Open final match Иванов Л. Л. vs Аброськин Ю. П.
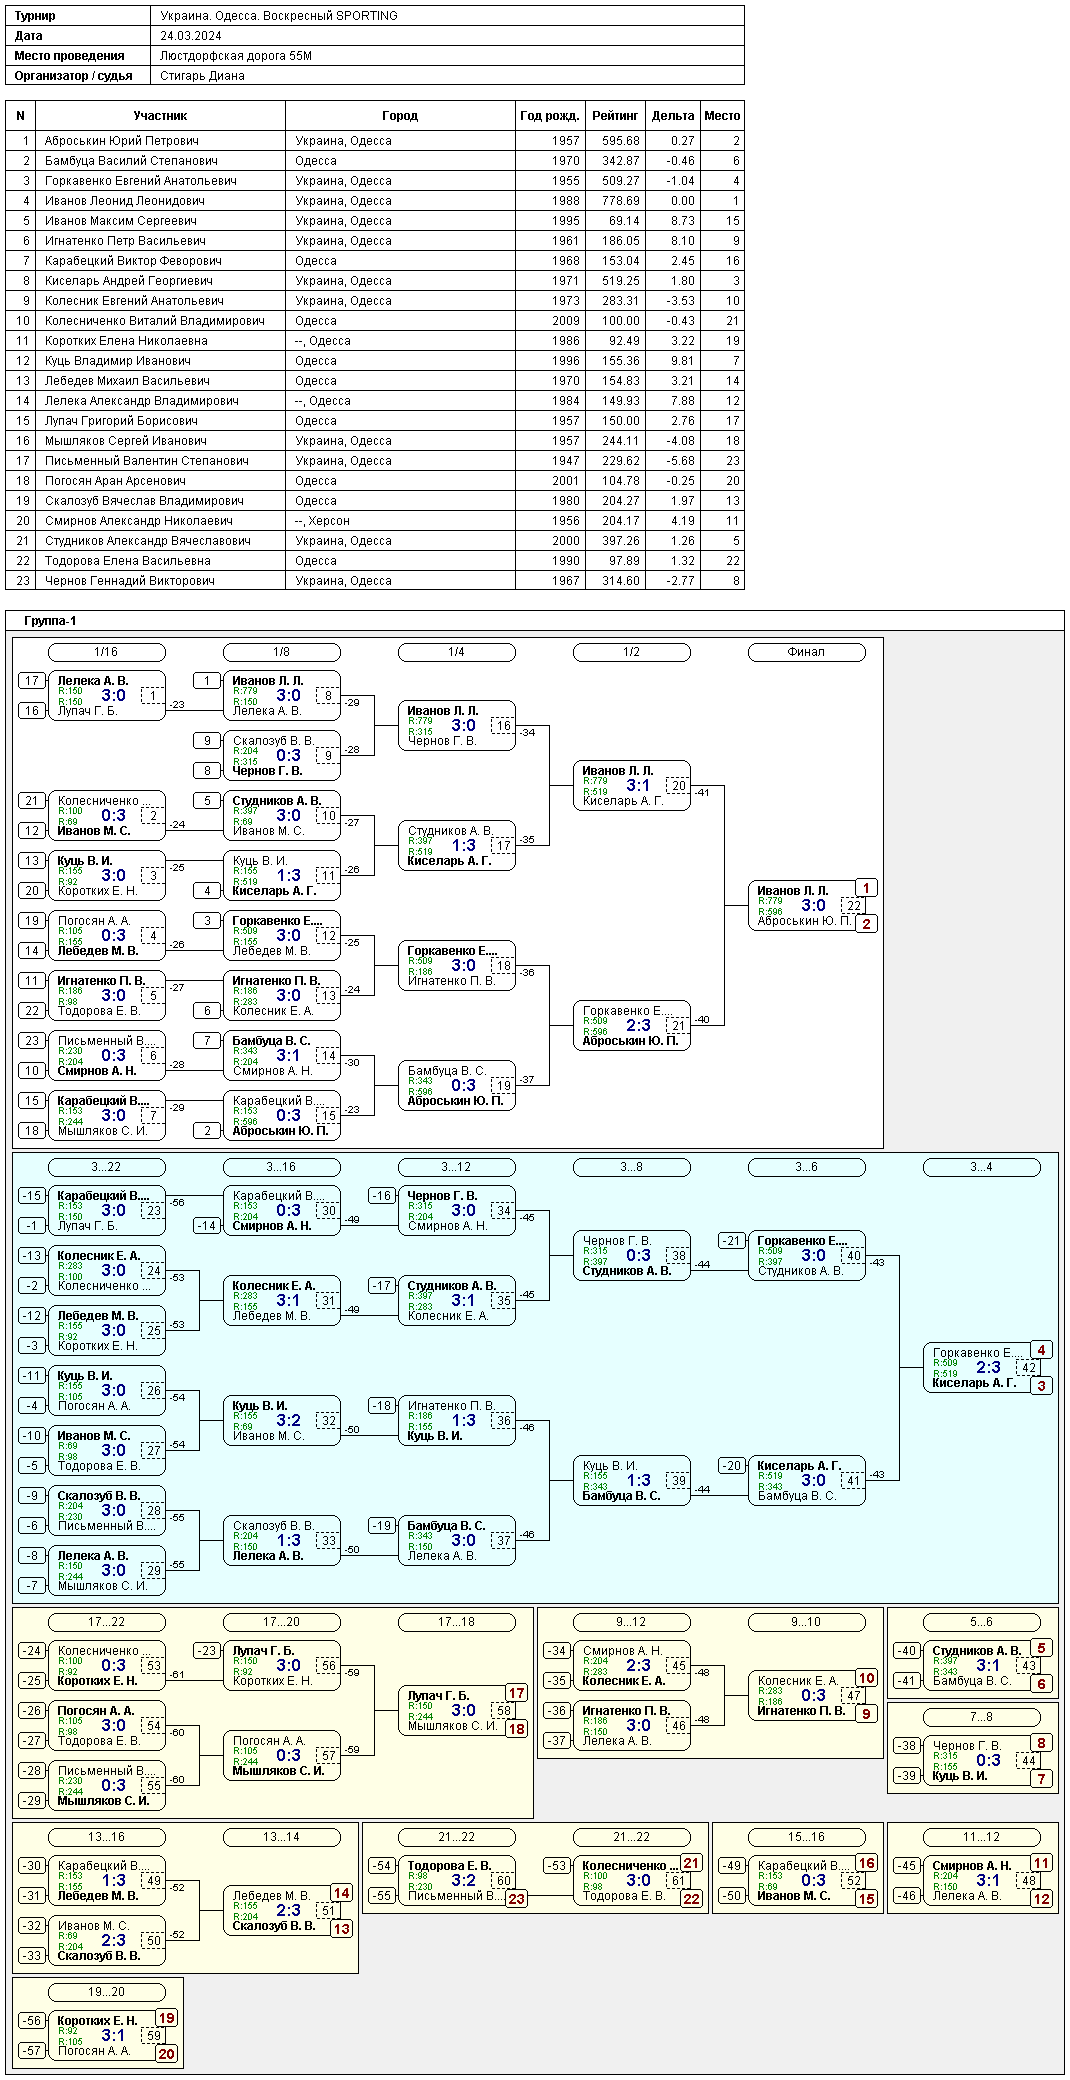The image size is (1070, 2080). 806,906
